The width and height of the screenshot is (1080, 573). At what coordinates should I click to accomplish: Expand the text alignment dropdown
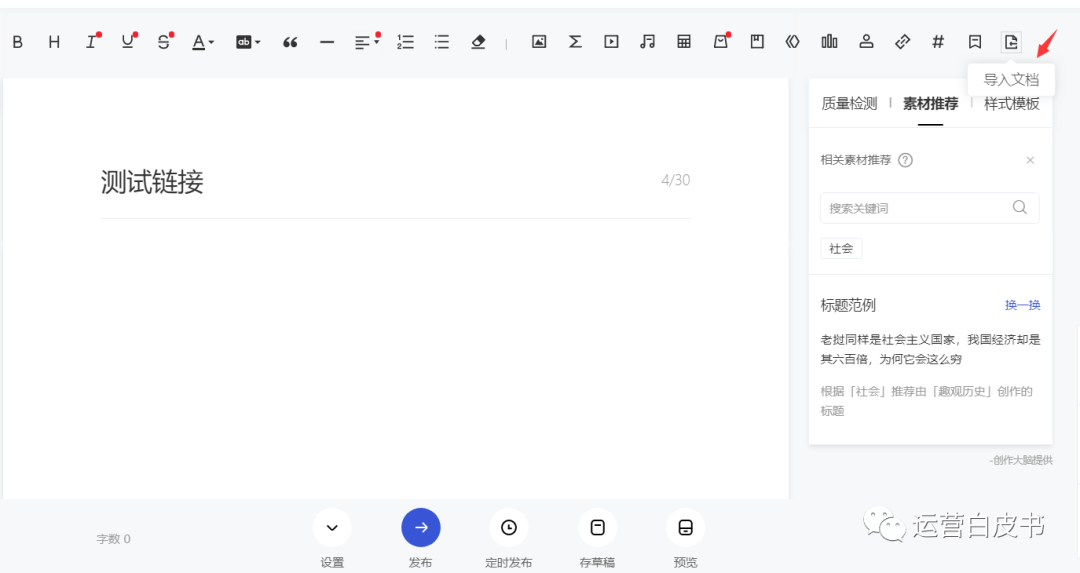pos(366,42)
